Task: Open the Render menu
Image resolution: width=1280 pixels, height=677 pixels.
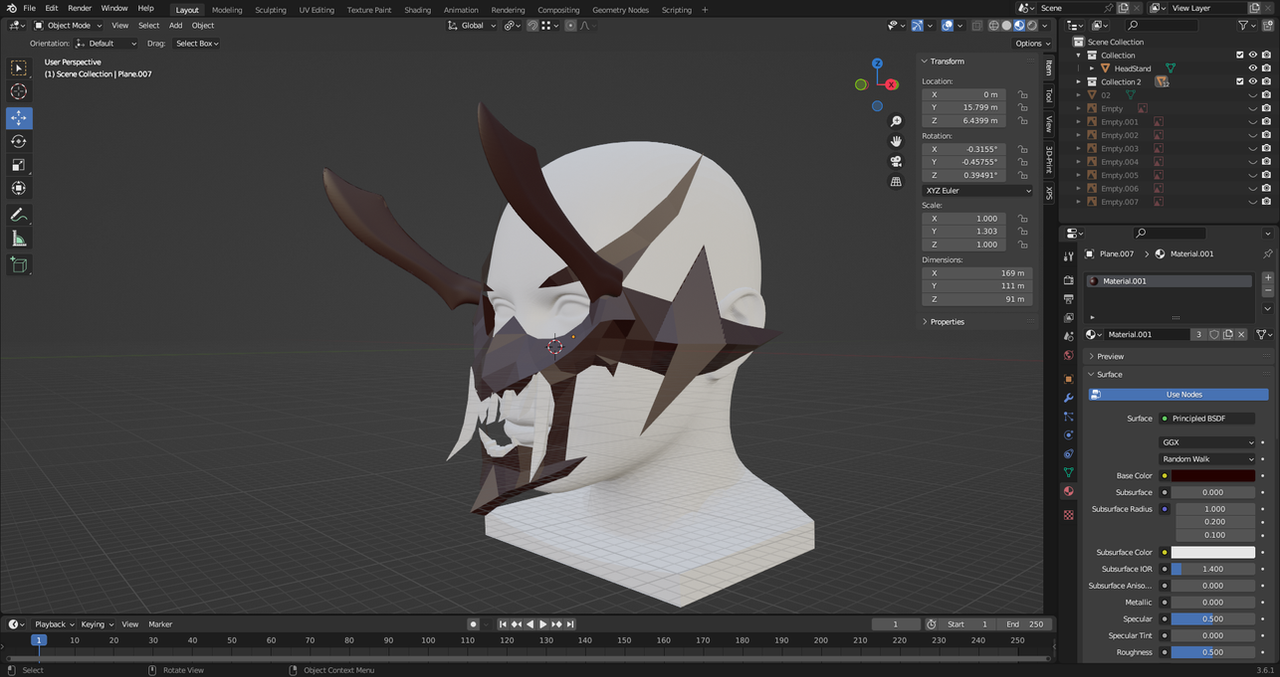Action: point(79,8)
